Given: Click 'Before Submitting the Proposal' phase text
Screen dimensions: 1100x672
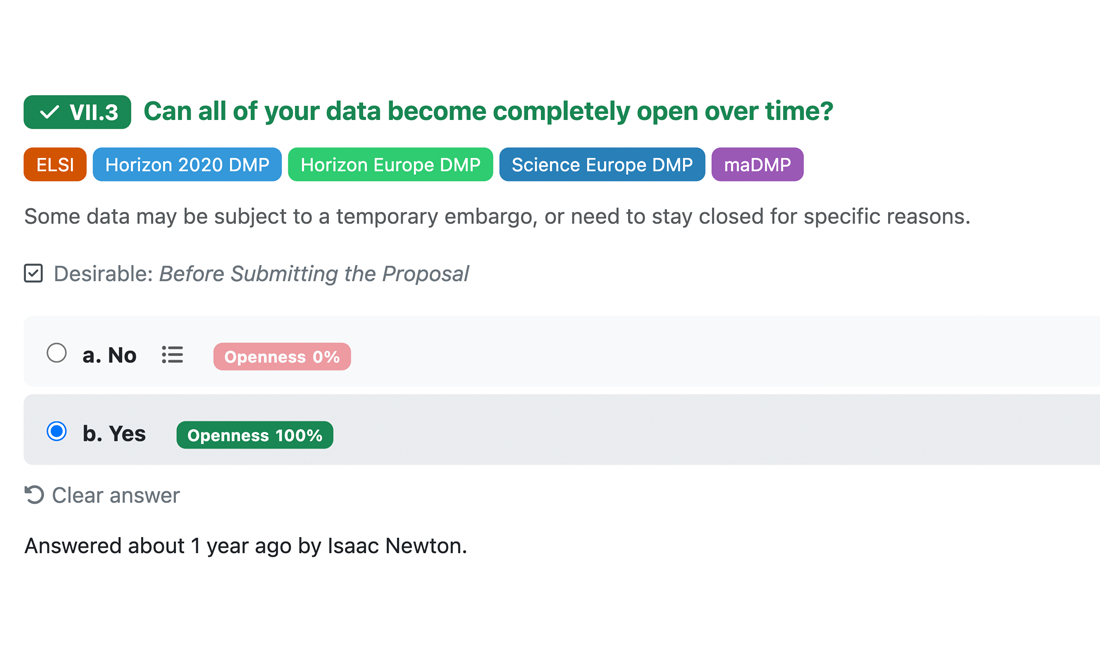Looking at the screenshot, I should 314,274.
